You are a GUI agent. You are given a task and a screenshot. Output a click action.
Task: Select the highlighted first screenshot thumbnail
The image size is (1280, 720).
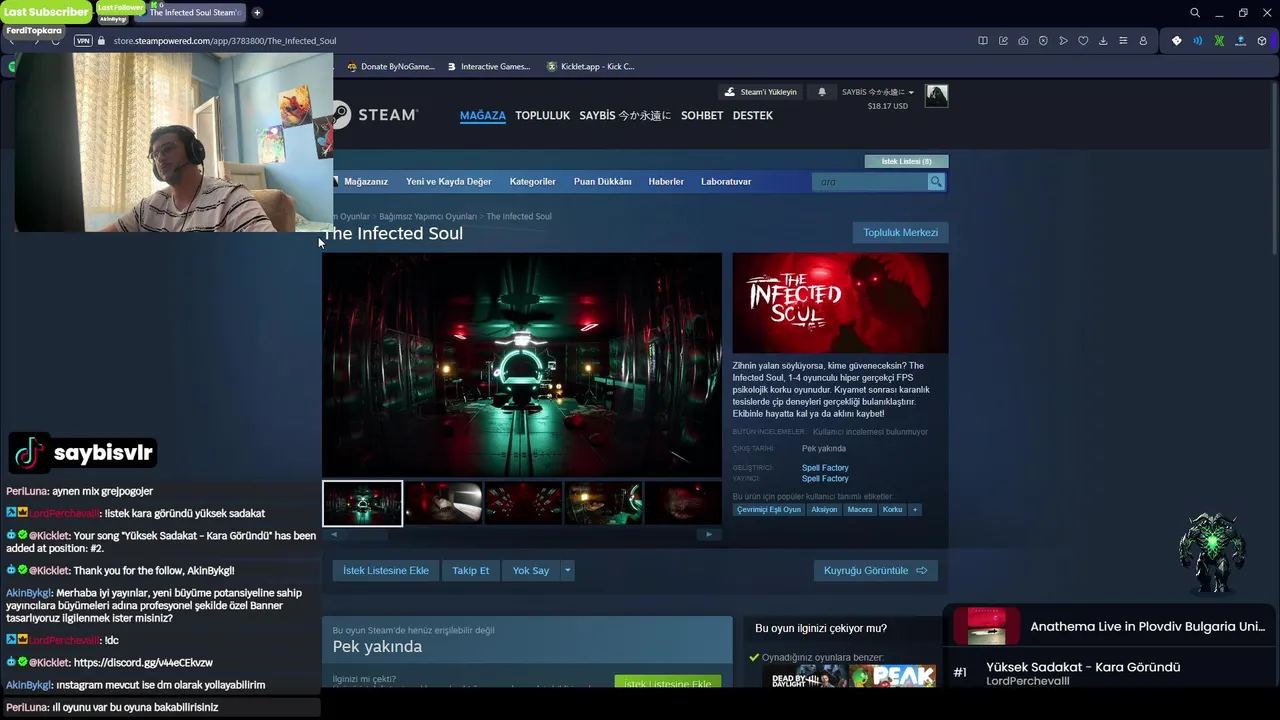[362, 504]
